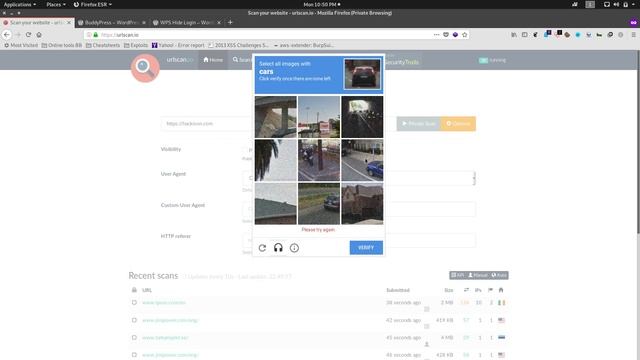Image resolution: width=640 pixels, height=360 pixels.
Task: Click the Public Scan button
Action: click(419, 124)
